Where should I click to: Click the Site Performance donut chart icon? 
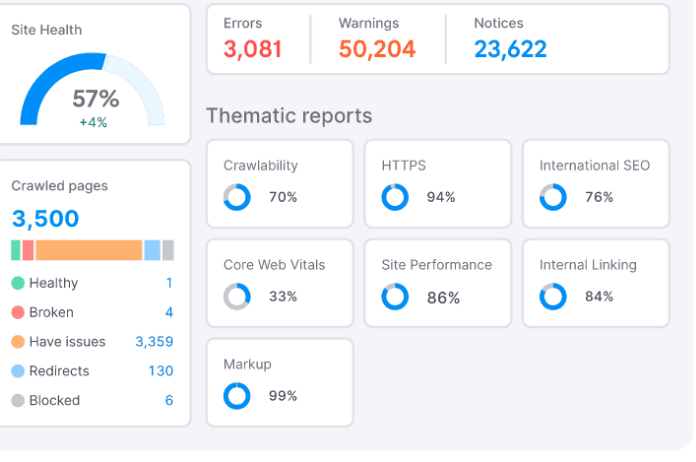point(395,296)
